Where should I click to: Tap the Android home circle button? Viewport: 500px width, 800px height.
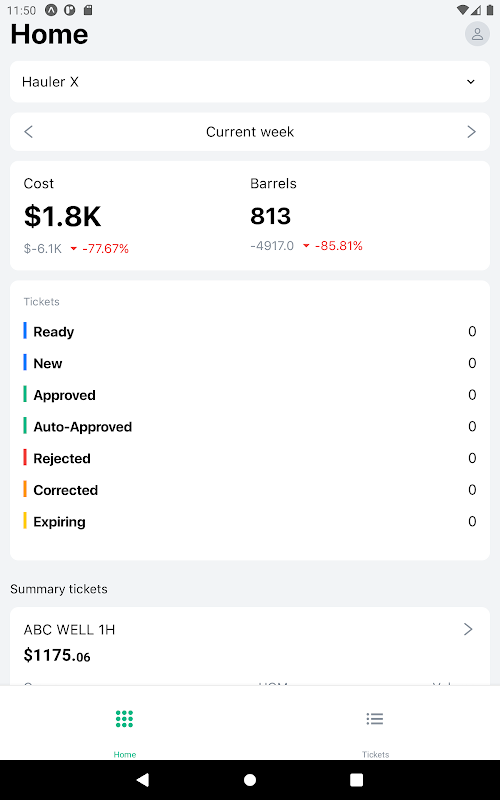pos(250,780)
